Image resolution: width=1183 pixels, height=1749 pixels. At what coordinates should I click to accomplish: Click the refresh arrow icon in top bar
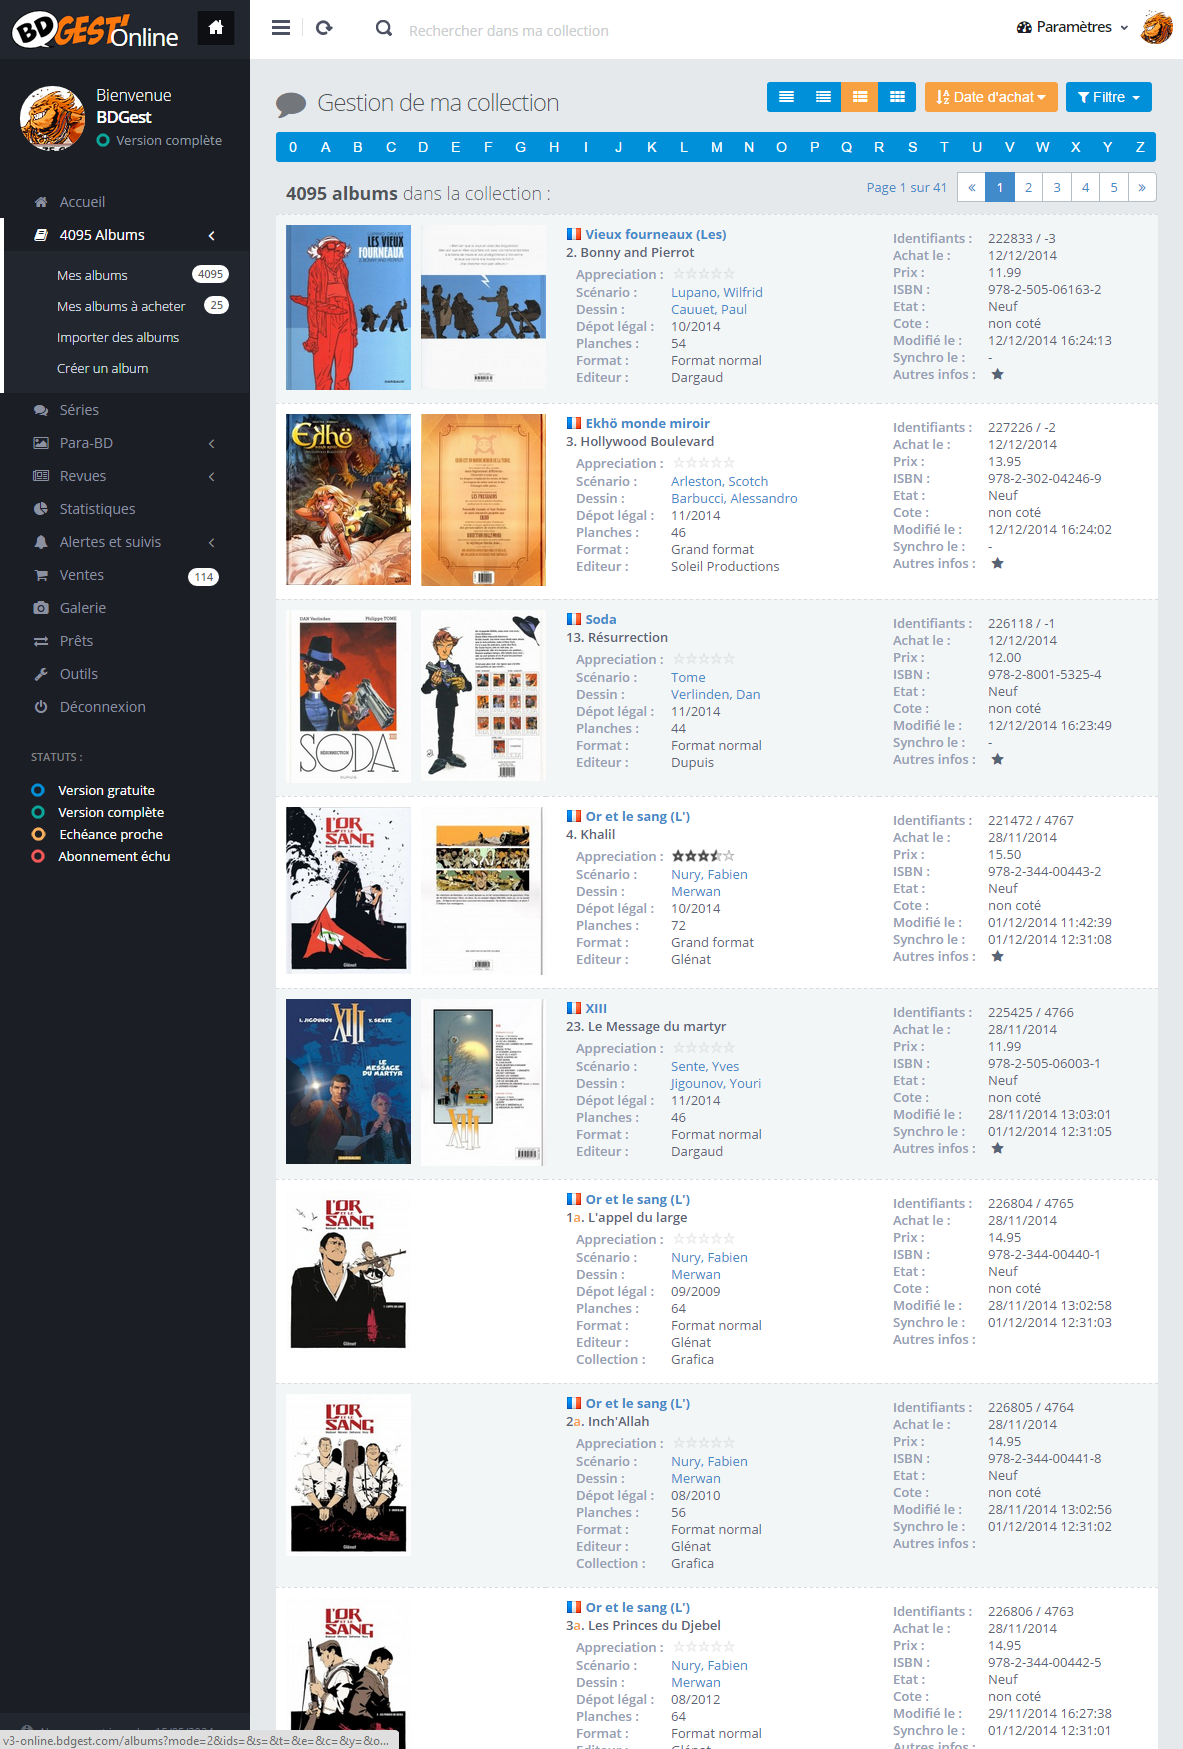tap(324, 28)
